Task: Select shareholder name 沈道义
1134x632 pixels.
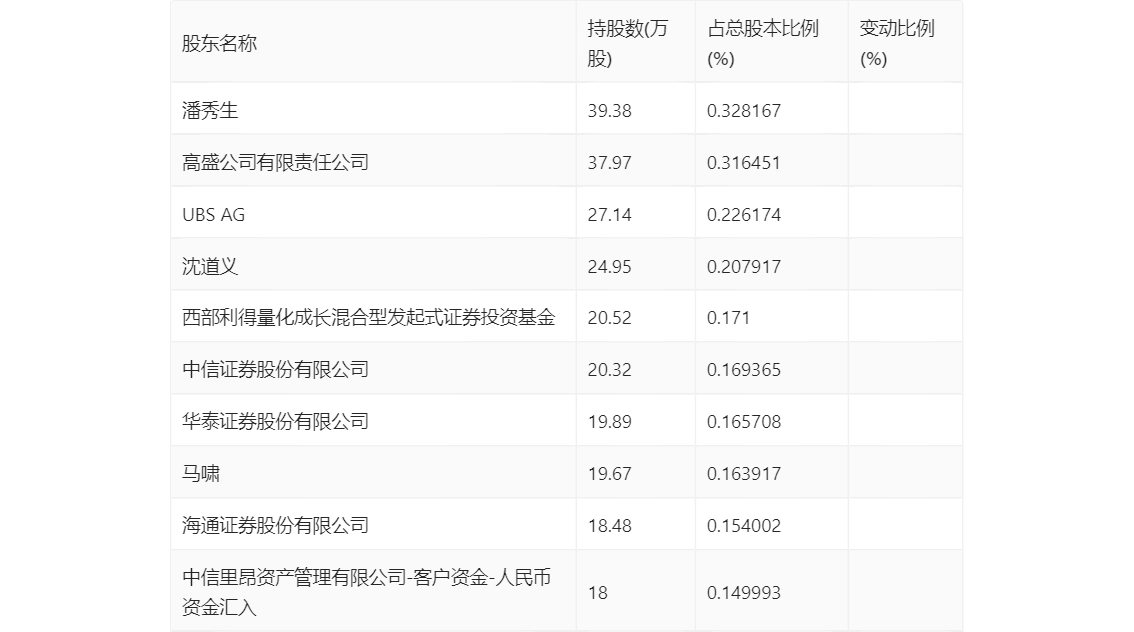Action: (x=210, y=267)
